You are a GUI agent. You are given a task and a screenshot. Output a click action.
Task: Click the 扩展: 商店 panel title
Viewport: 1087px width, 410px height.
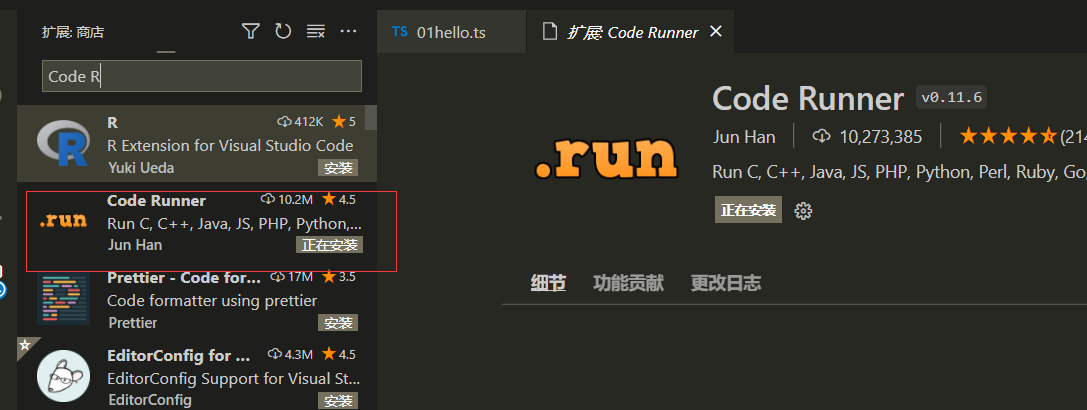coord(73,32)
